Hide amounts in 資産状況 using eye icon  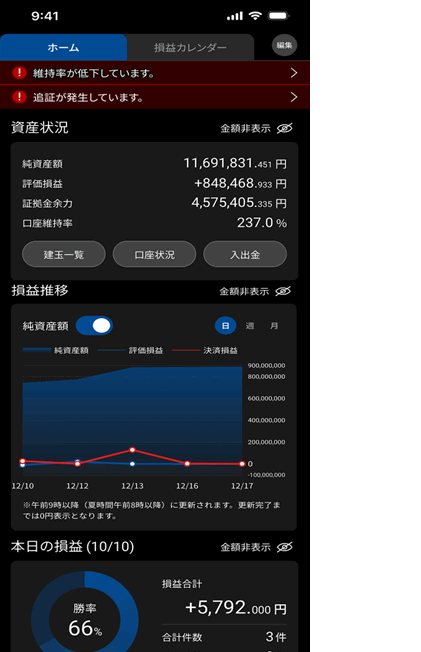click(x=285, y=128)
